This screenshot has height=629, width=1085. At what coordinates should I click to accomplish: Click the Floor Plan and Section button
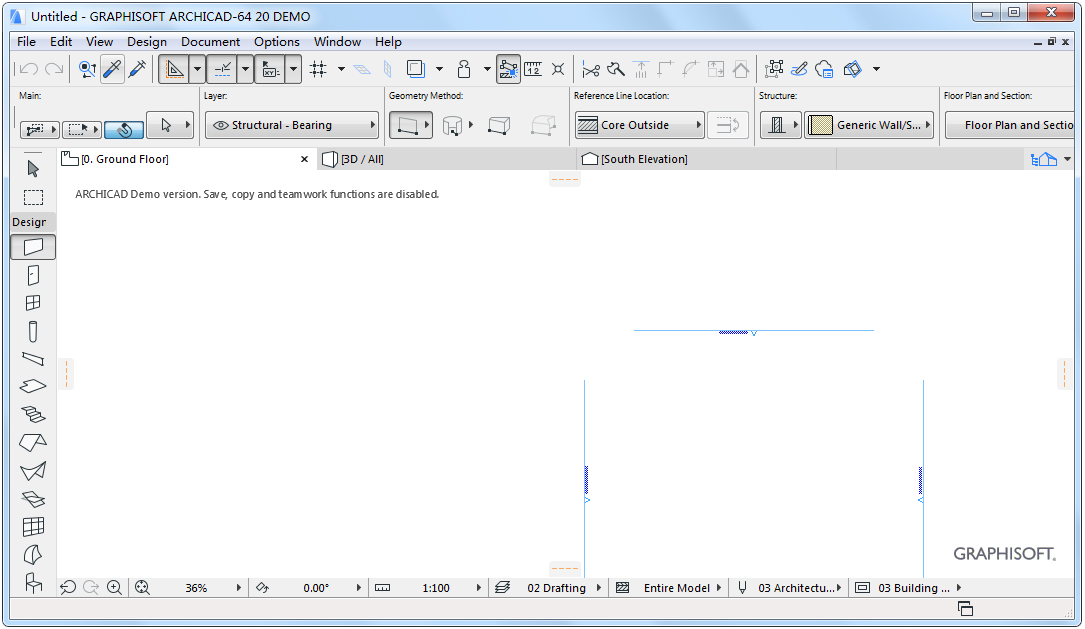click(x=1010, y=125)
